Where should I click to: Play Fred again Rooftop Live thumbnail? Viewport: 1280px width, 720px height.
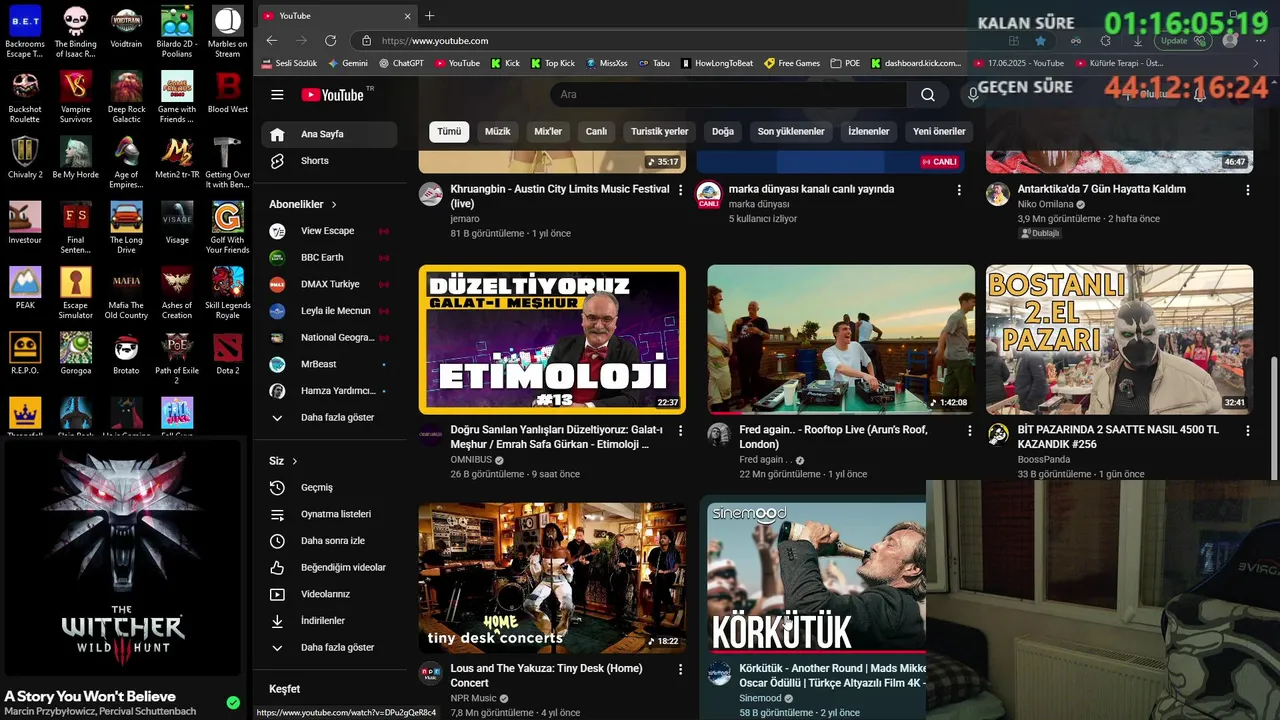coord(841,339)
